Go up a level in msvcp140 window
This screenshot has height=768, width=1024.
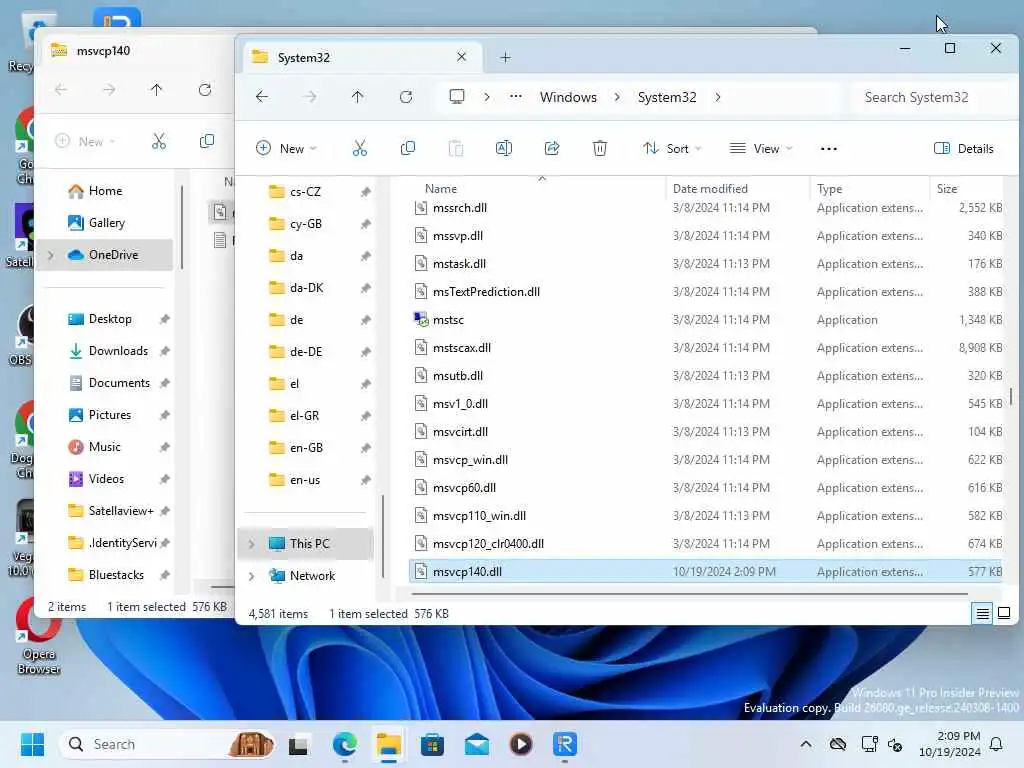click(x=156, y=90)
